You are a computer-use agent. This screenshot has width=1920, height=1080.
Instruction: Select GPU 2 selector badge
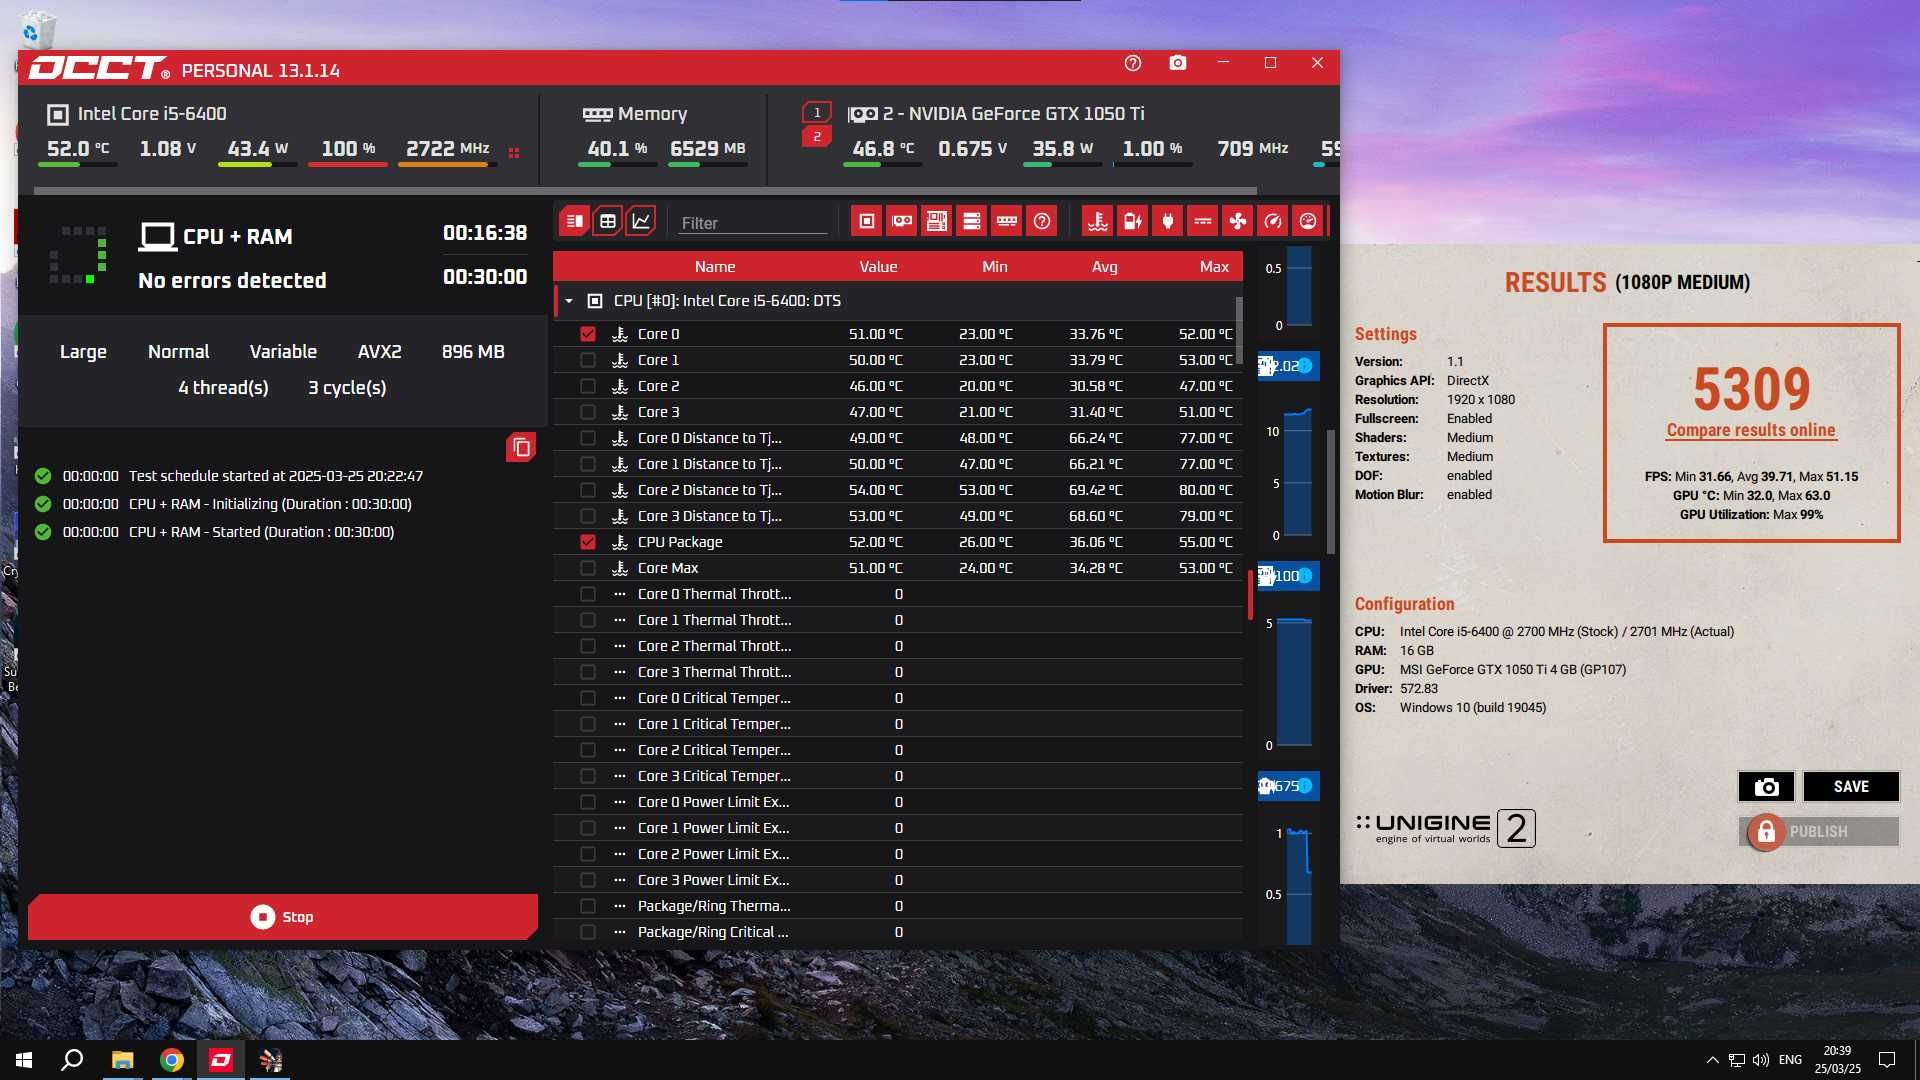[817, 136]
